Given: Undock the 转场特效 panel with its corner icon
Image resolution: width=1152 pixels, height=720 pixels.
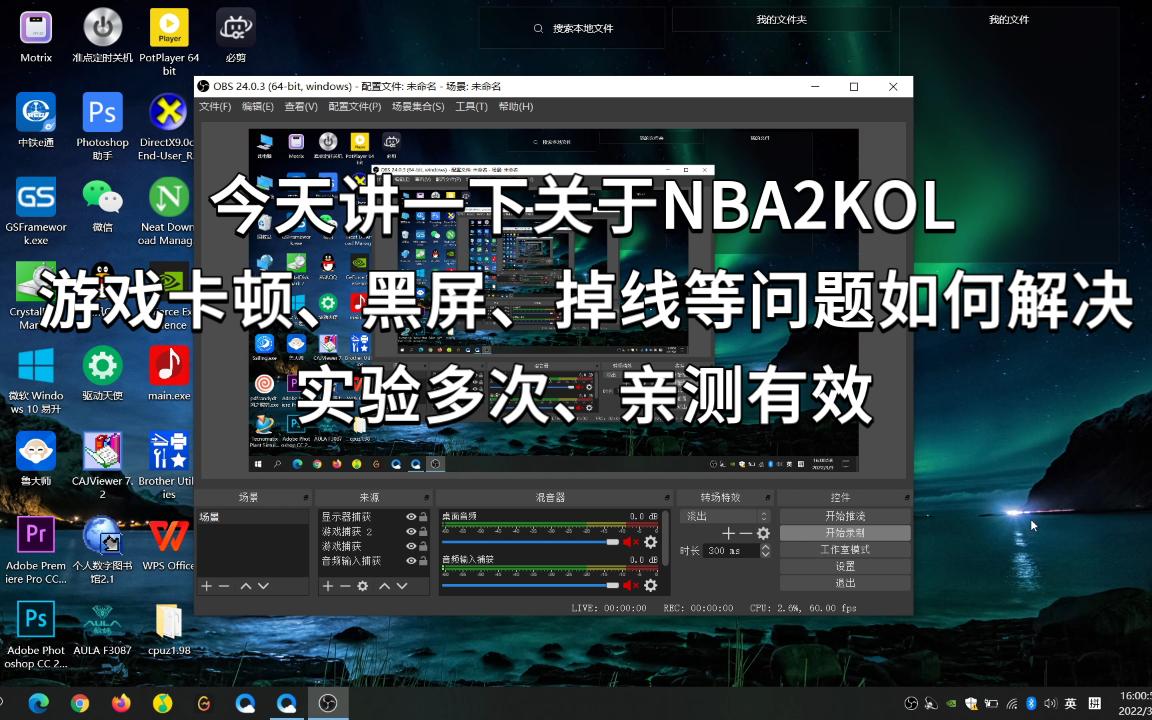Looking at the screenshot, I should coord(768,498).
